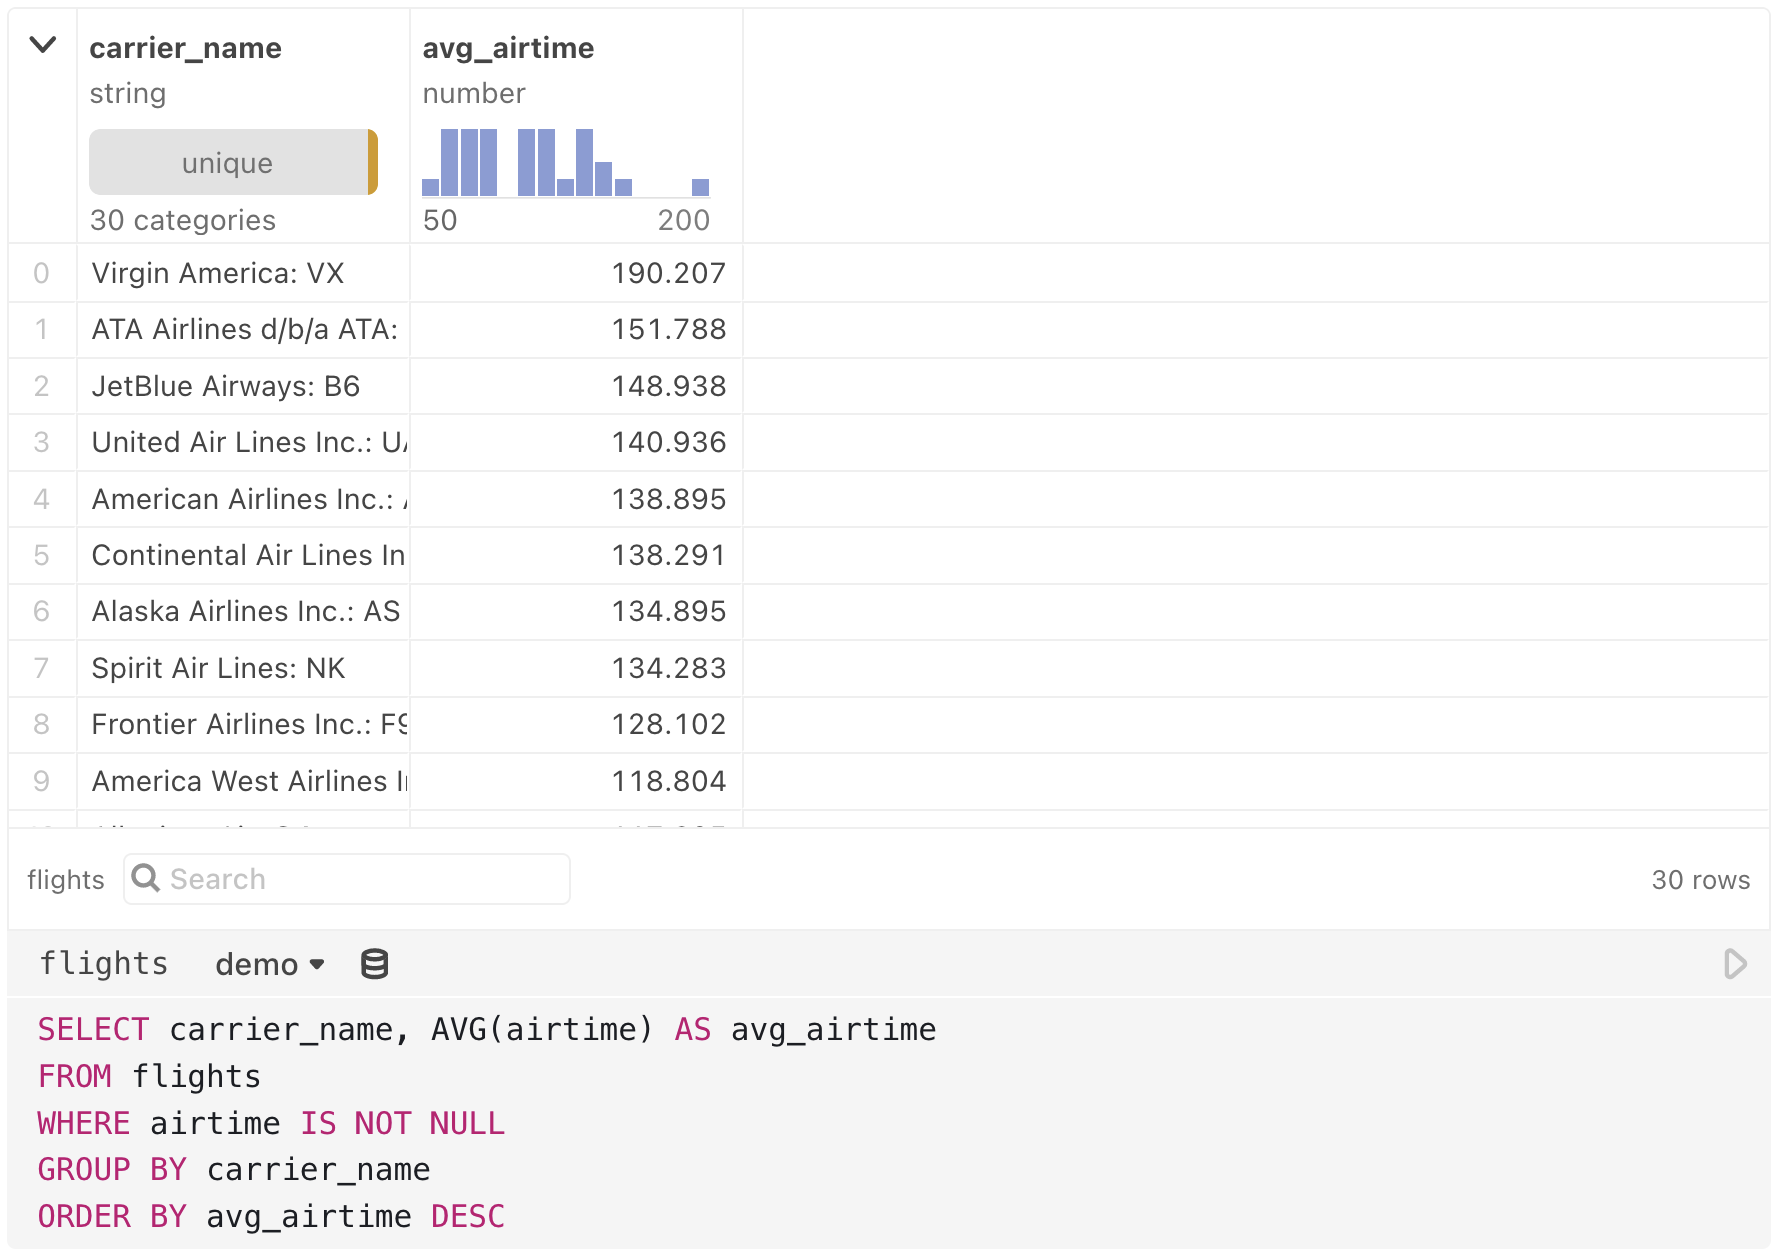Select the flights tab label
This screenshot has width=1776, height=1258.
click(104, 963)
